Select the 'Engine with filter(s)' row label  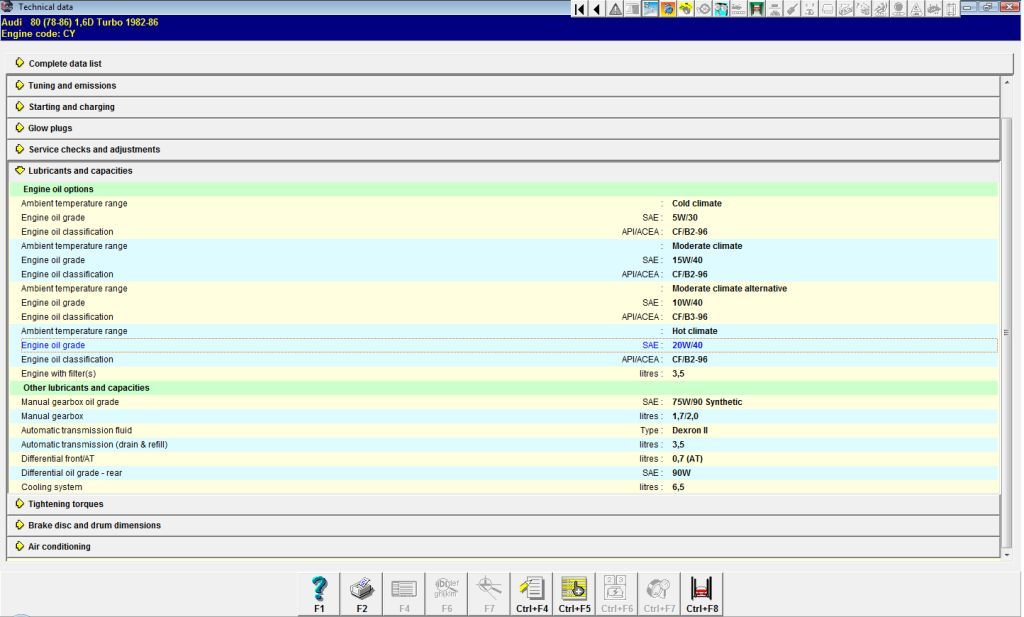[58, 374]
